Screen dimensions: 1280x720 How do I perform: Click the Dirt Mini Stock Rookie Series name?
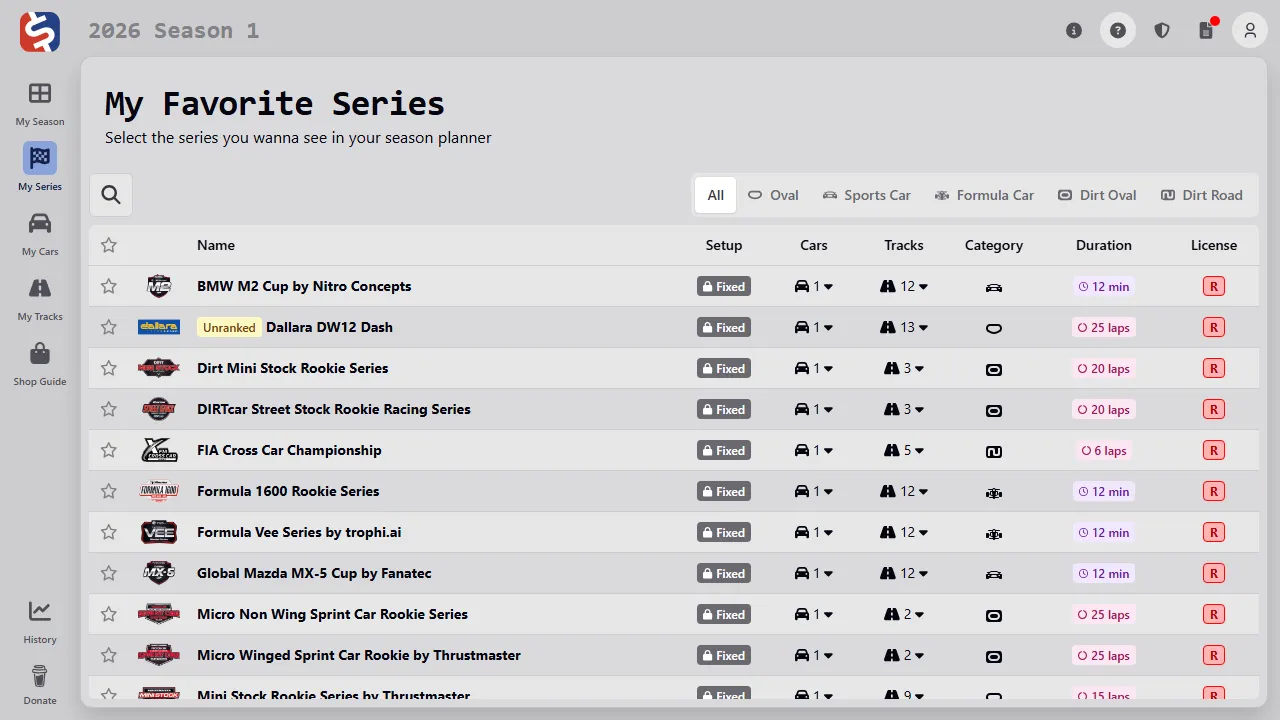(292, 368)
